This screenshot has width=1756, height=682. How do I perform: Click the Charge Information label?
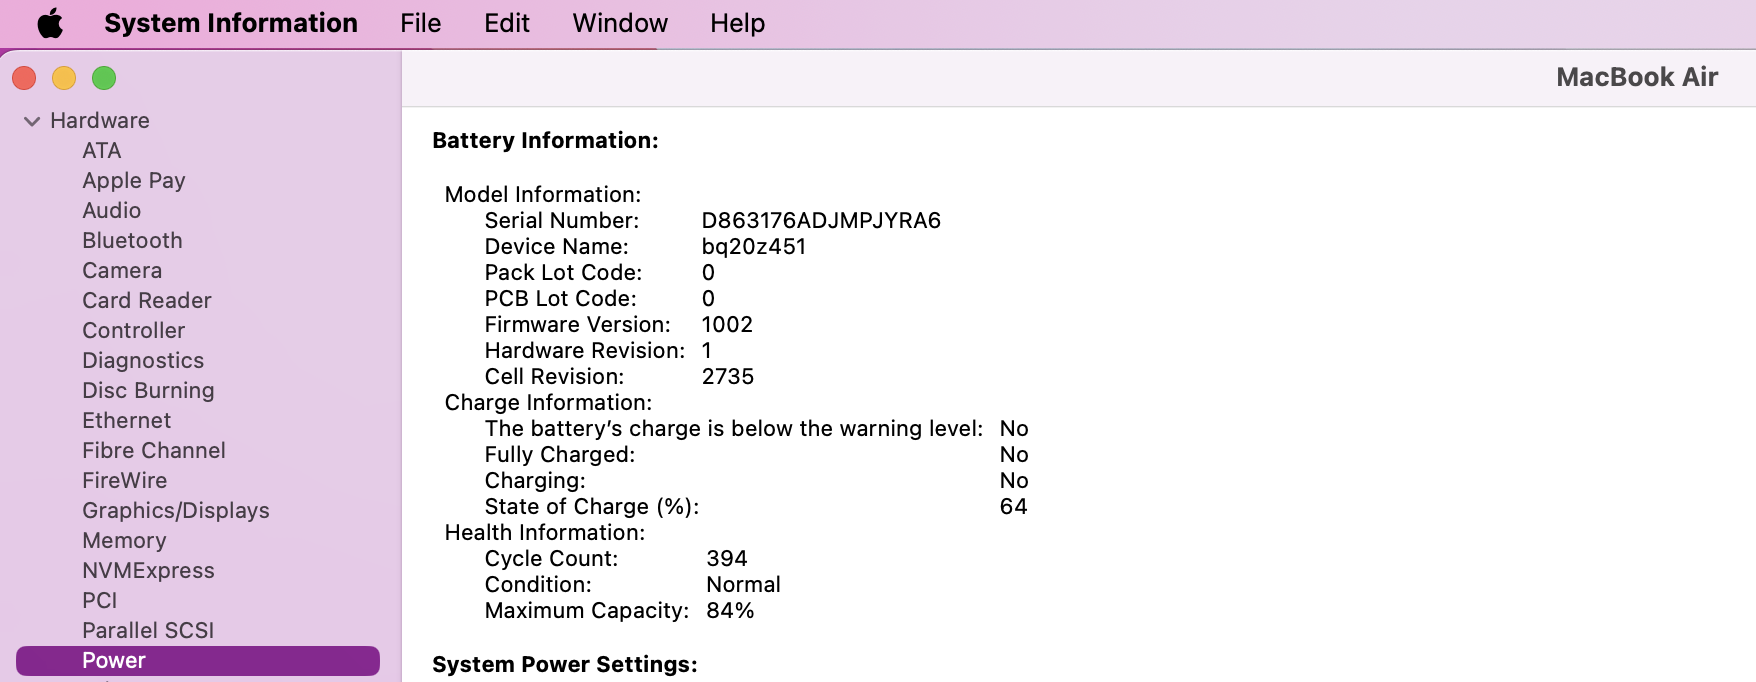(x=548, y=402)
